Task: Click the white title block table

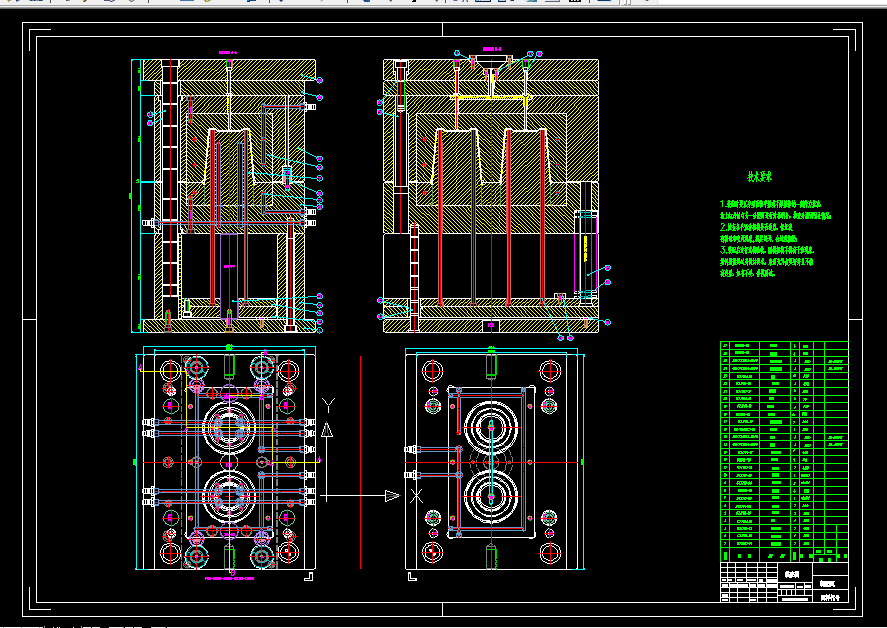Action: coord(784,582)
